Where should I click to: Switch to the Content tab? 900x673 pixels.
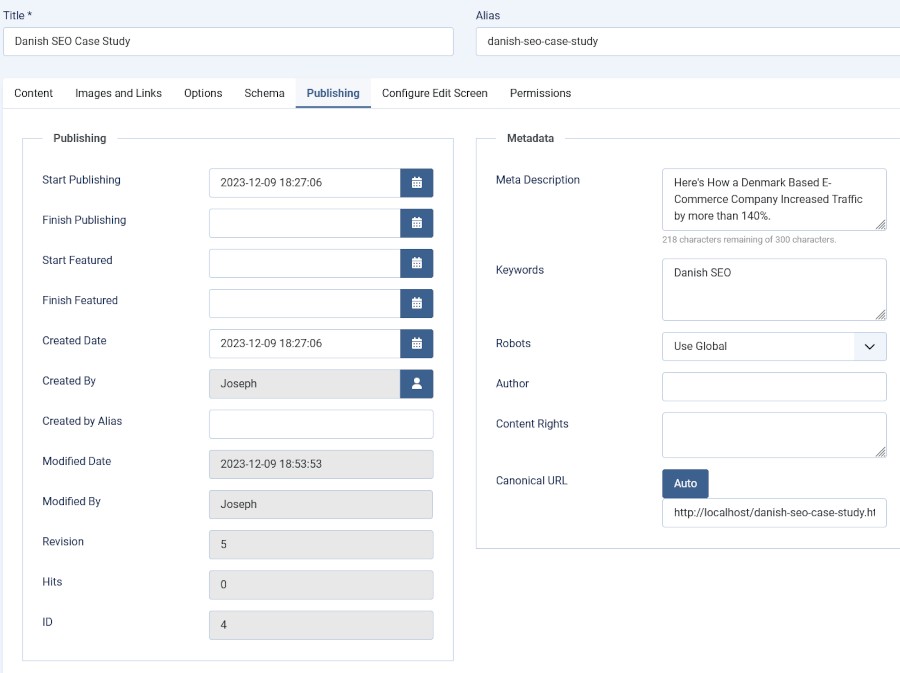click(x=34, y=93)
